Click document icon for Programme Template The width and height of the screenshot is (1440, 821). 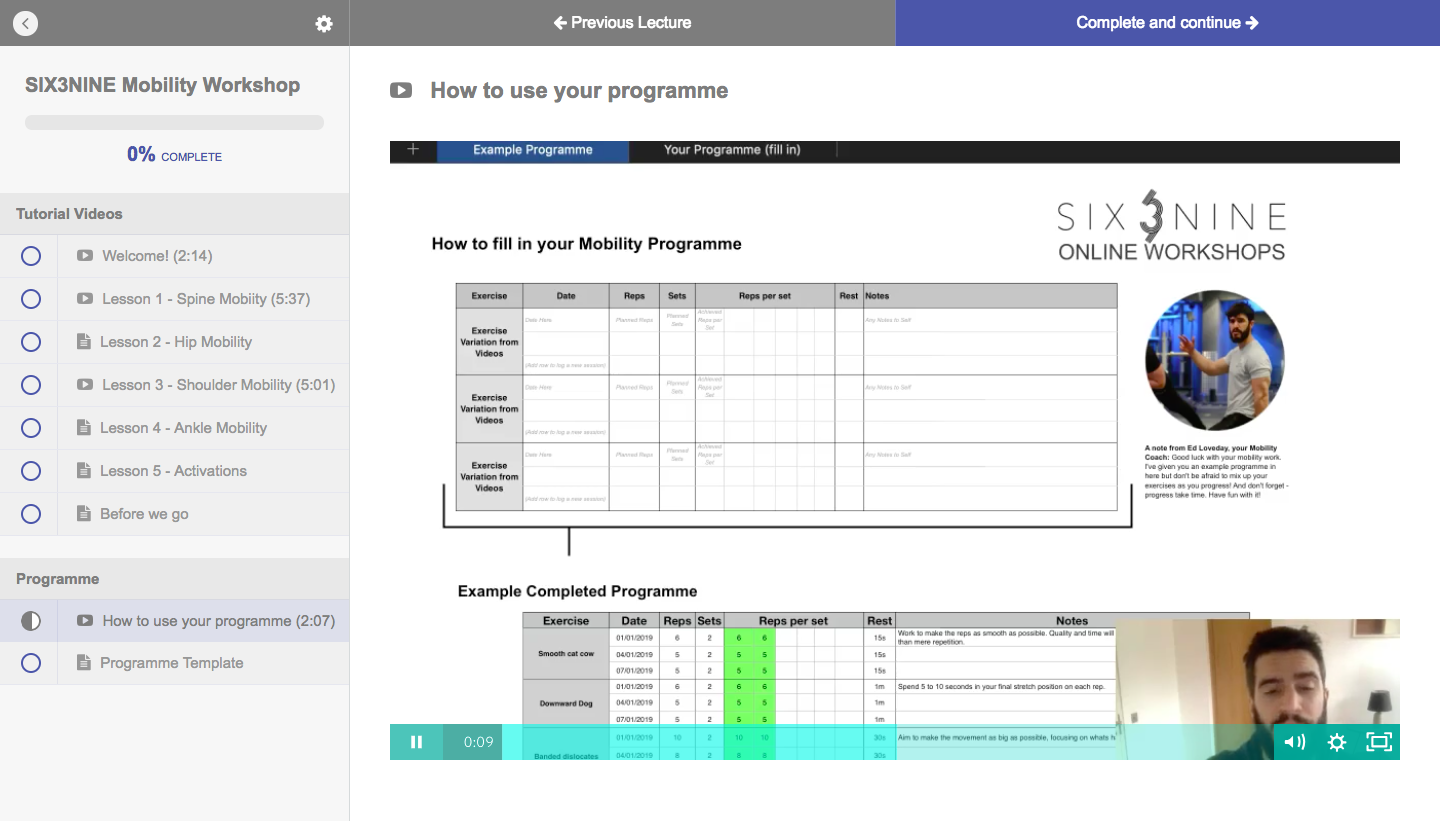(84, 663)
